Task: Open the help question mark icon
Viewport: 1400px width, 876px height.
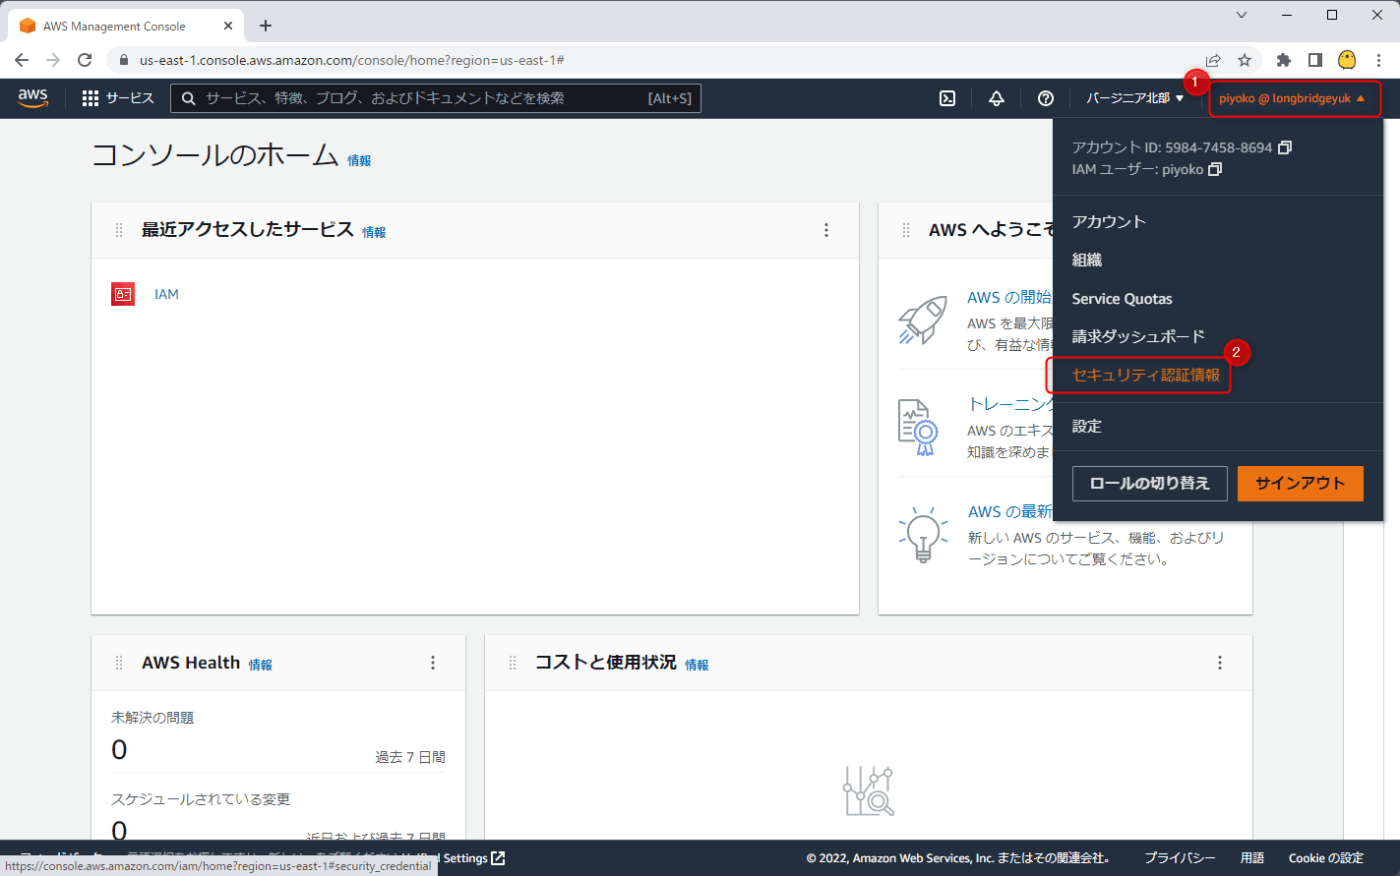Action: (1045, 98)
